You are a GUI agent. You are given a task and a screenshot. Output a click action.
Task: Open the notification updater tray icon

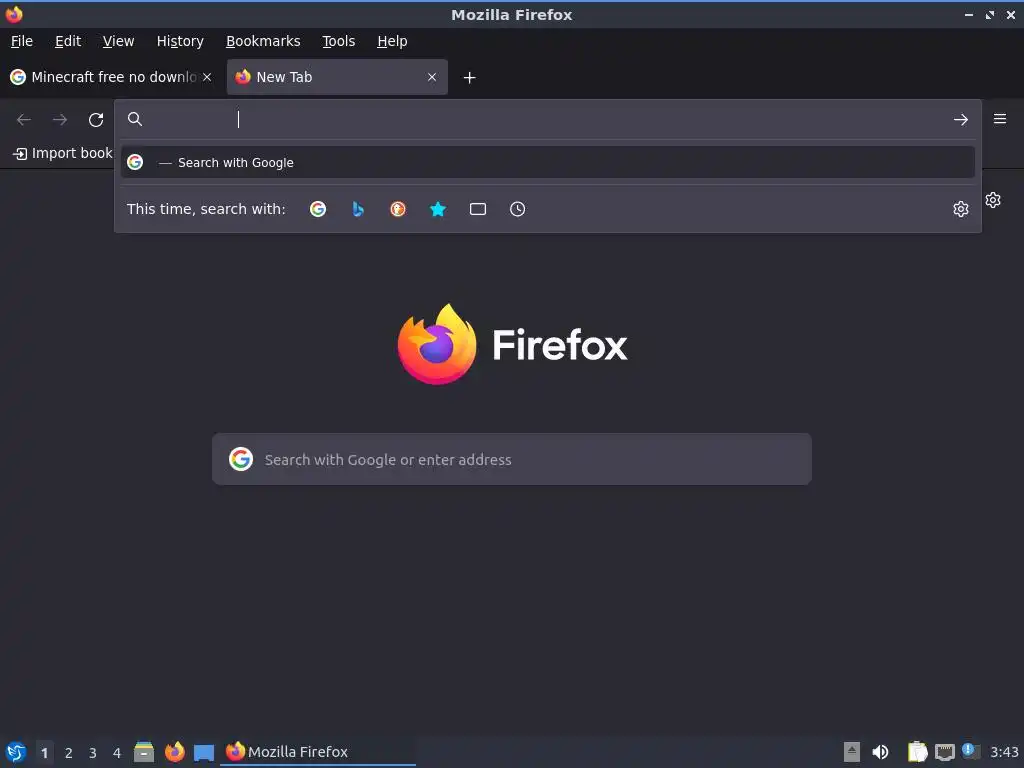click(971, 751)
